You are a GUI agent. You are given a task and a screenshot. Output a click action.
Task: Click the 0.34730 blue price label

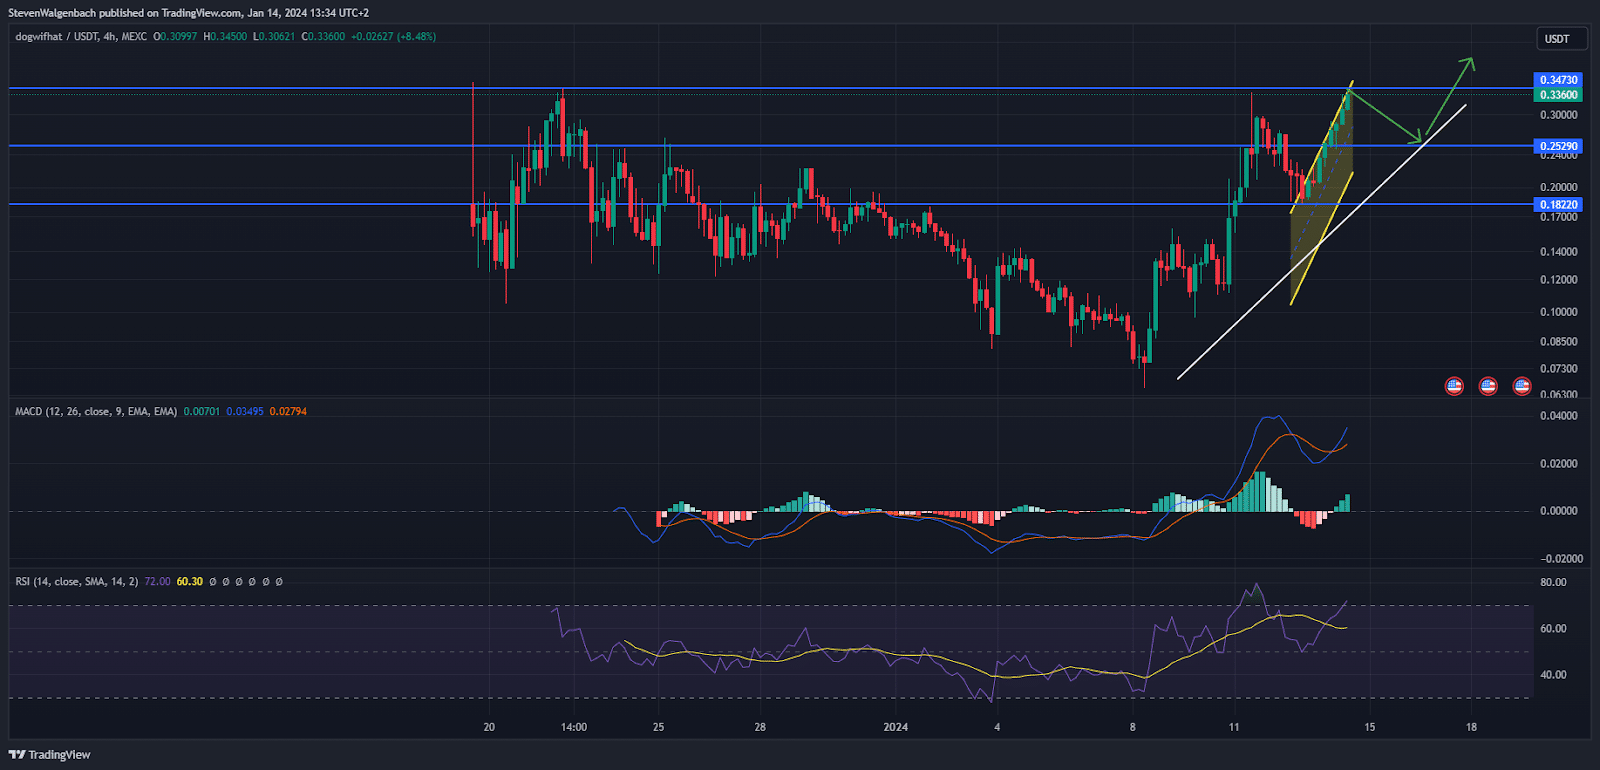click(x=1558, y=80)
